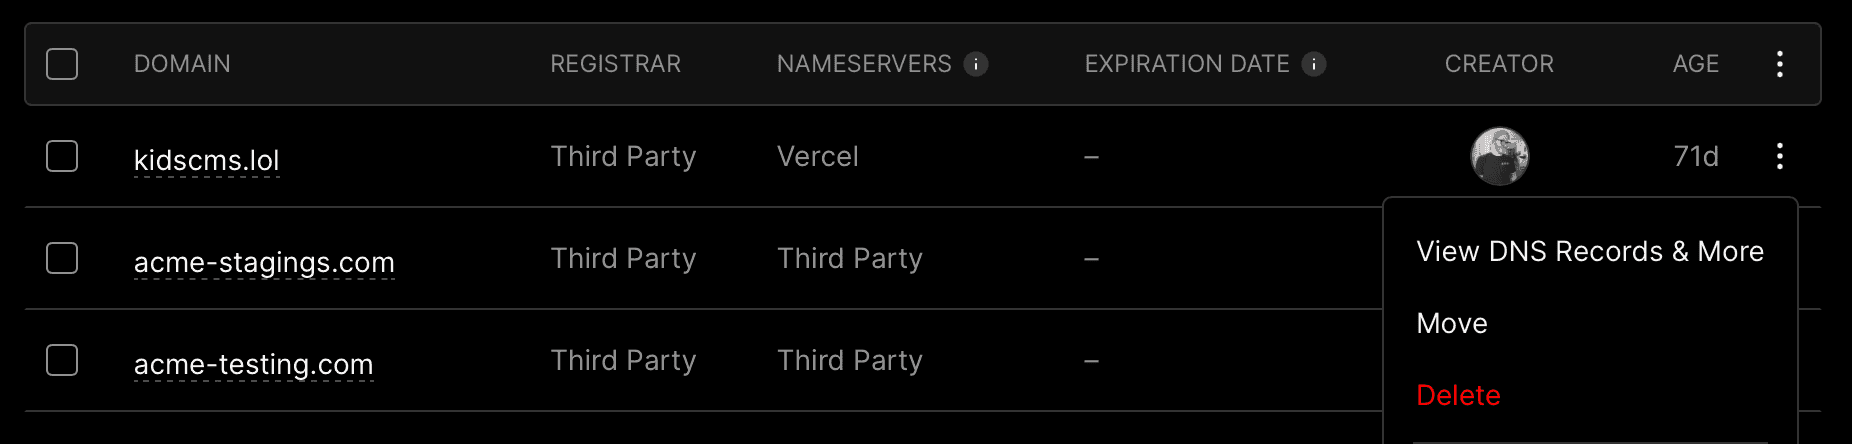
Task: Open the acme-stagings.com domain link
Action: point(264,262)
